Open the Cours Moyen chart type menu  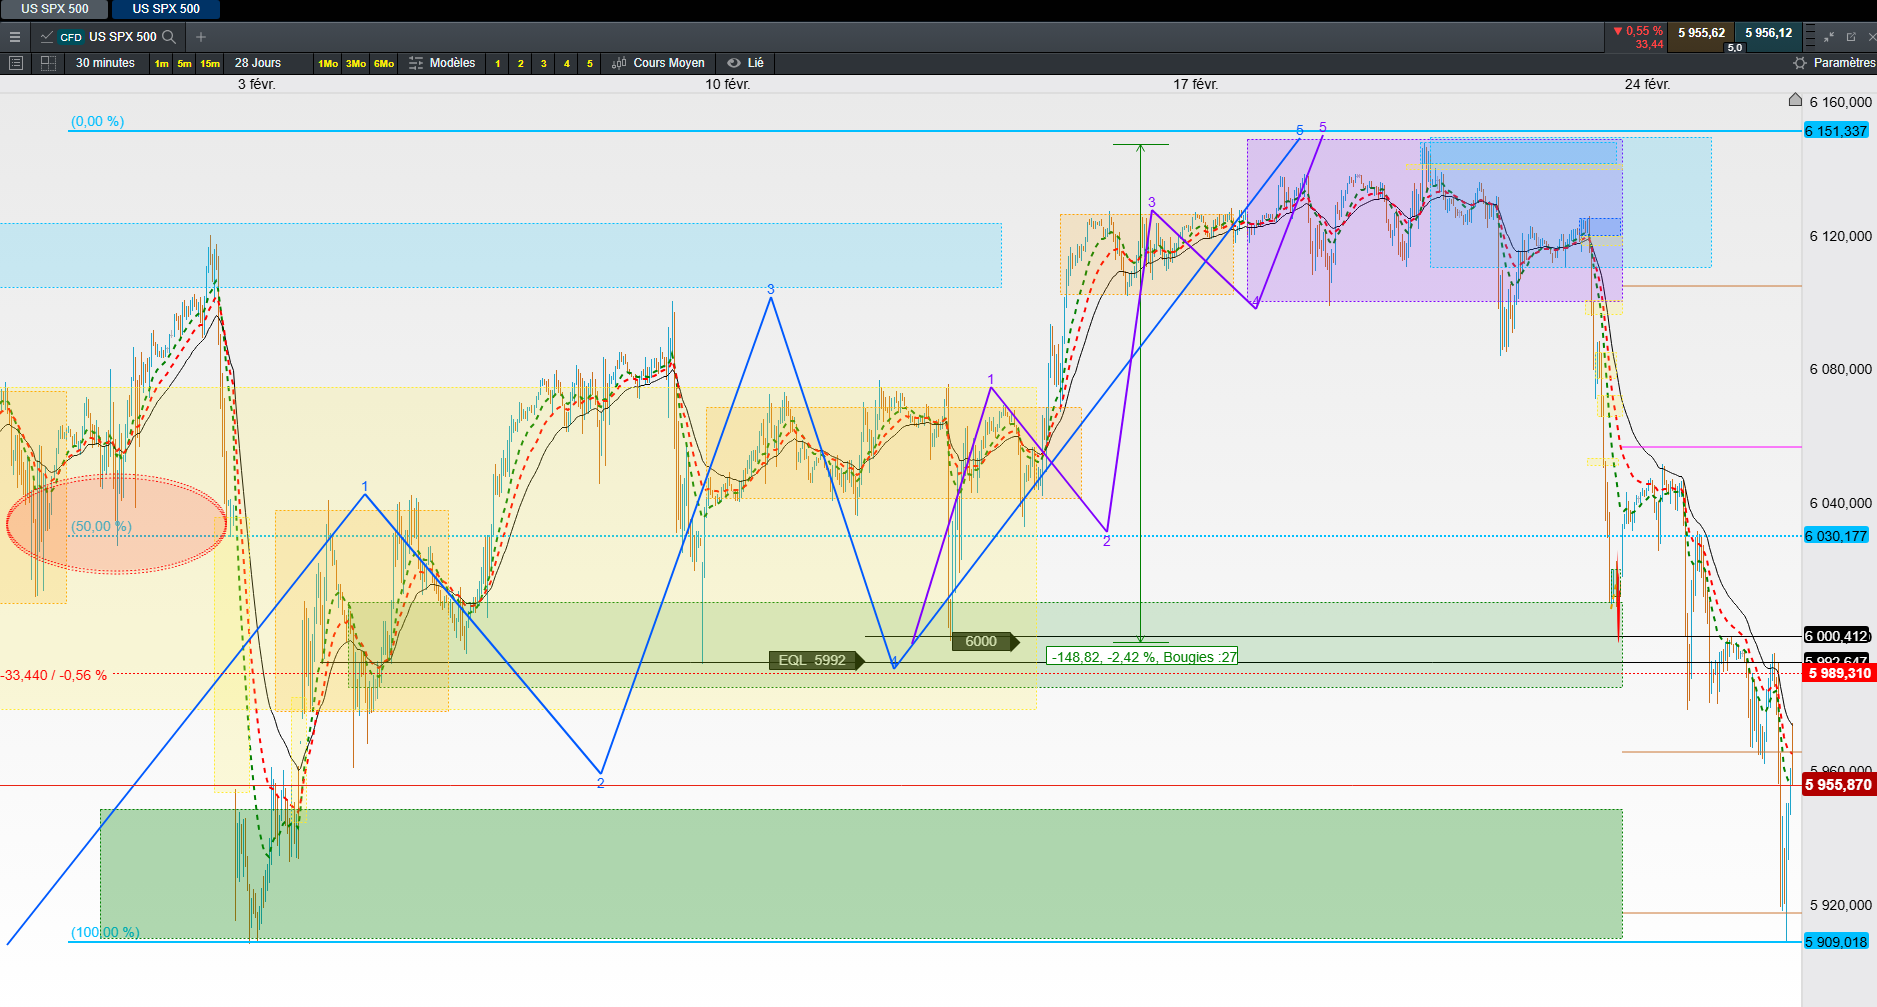point(658,63)
